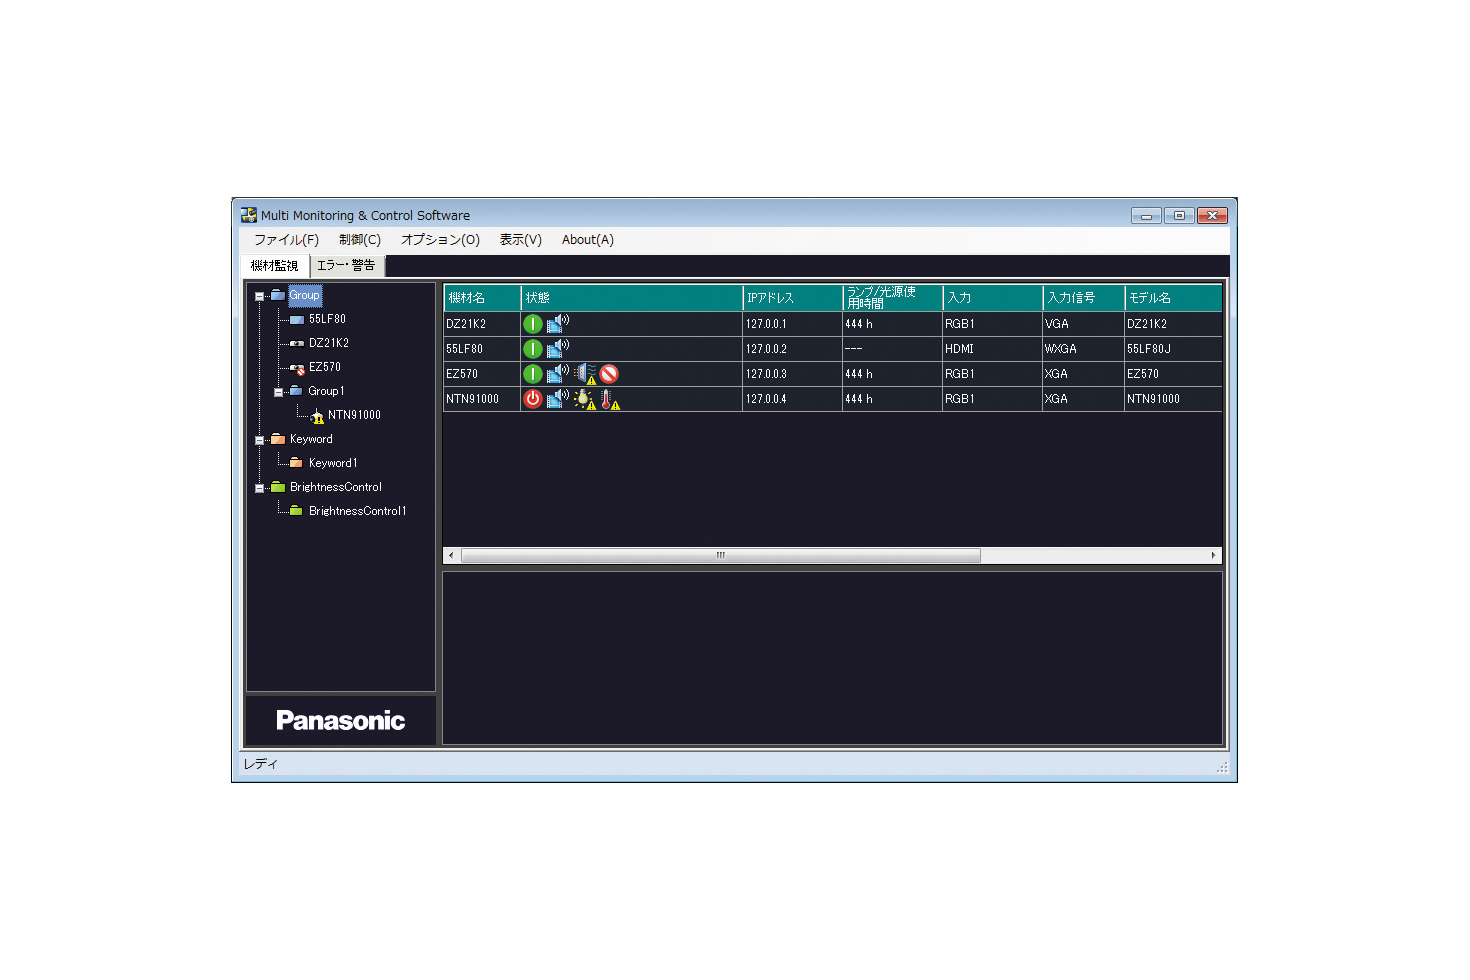Sort by 状態 column header

tap(632, 298)
